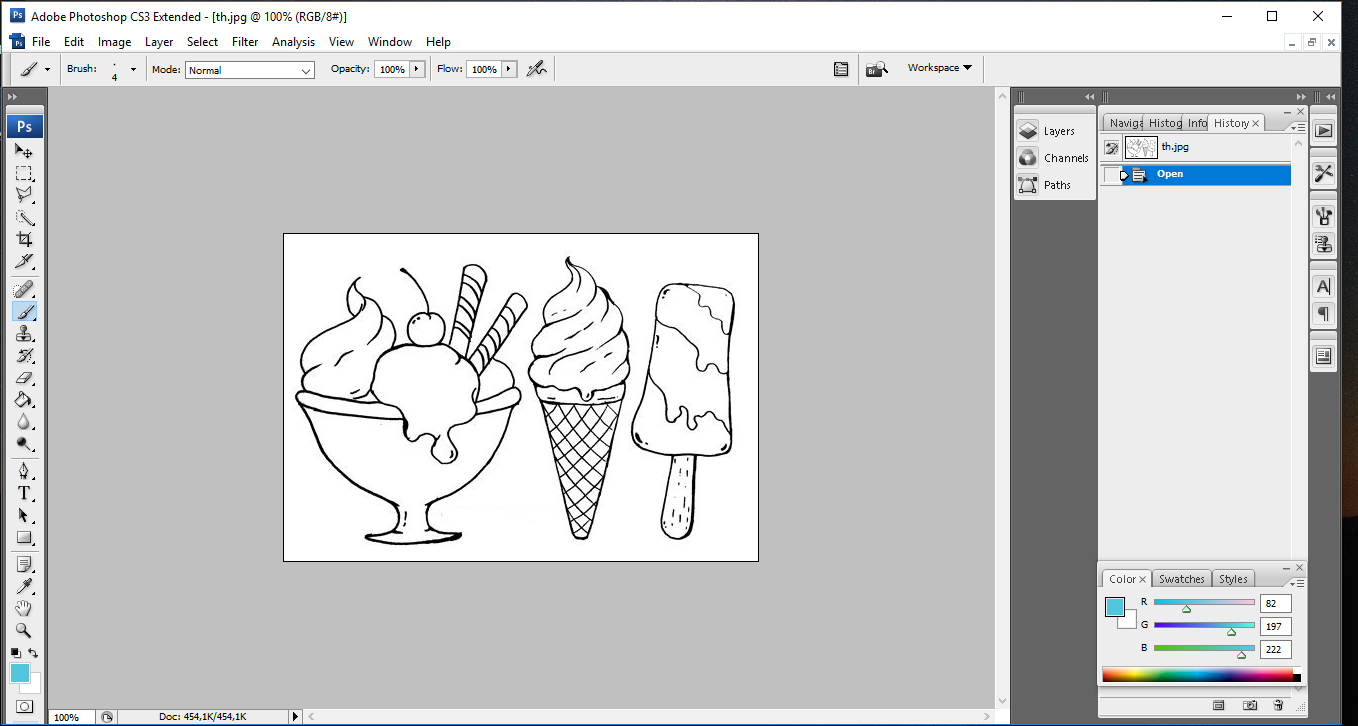Open the Brush tool preset picker
Screen dimensions: 1358x726
(35, 69)
